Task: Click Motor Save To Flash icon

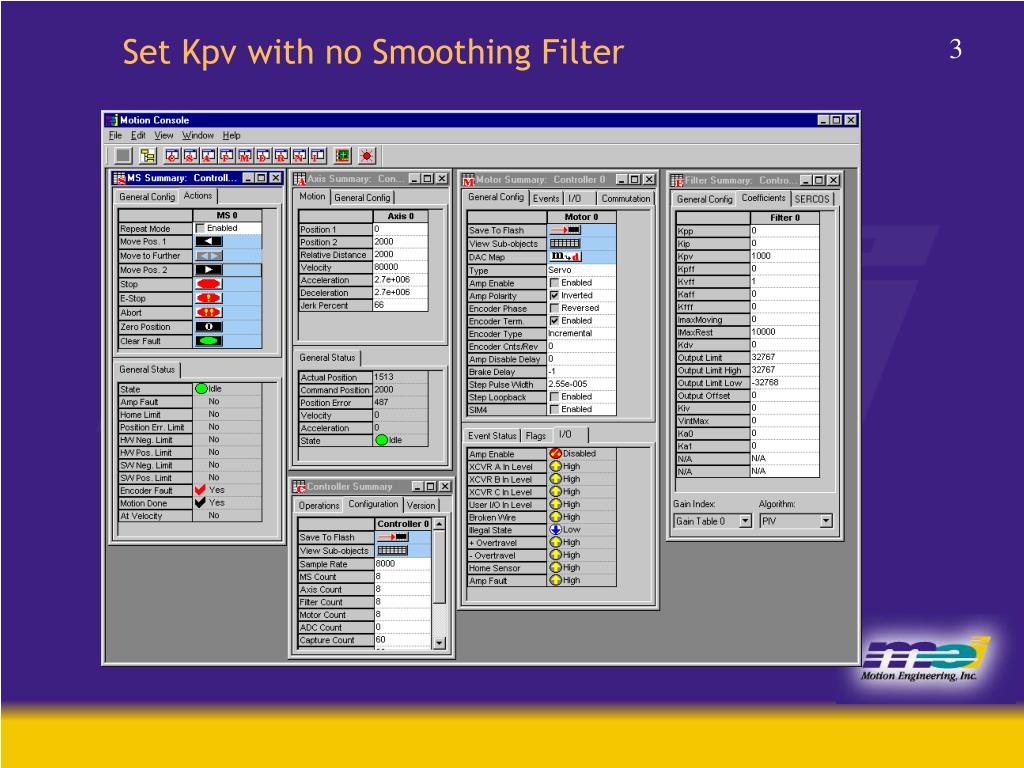Action: point(565,230)
